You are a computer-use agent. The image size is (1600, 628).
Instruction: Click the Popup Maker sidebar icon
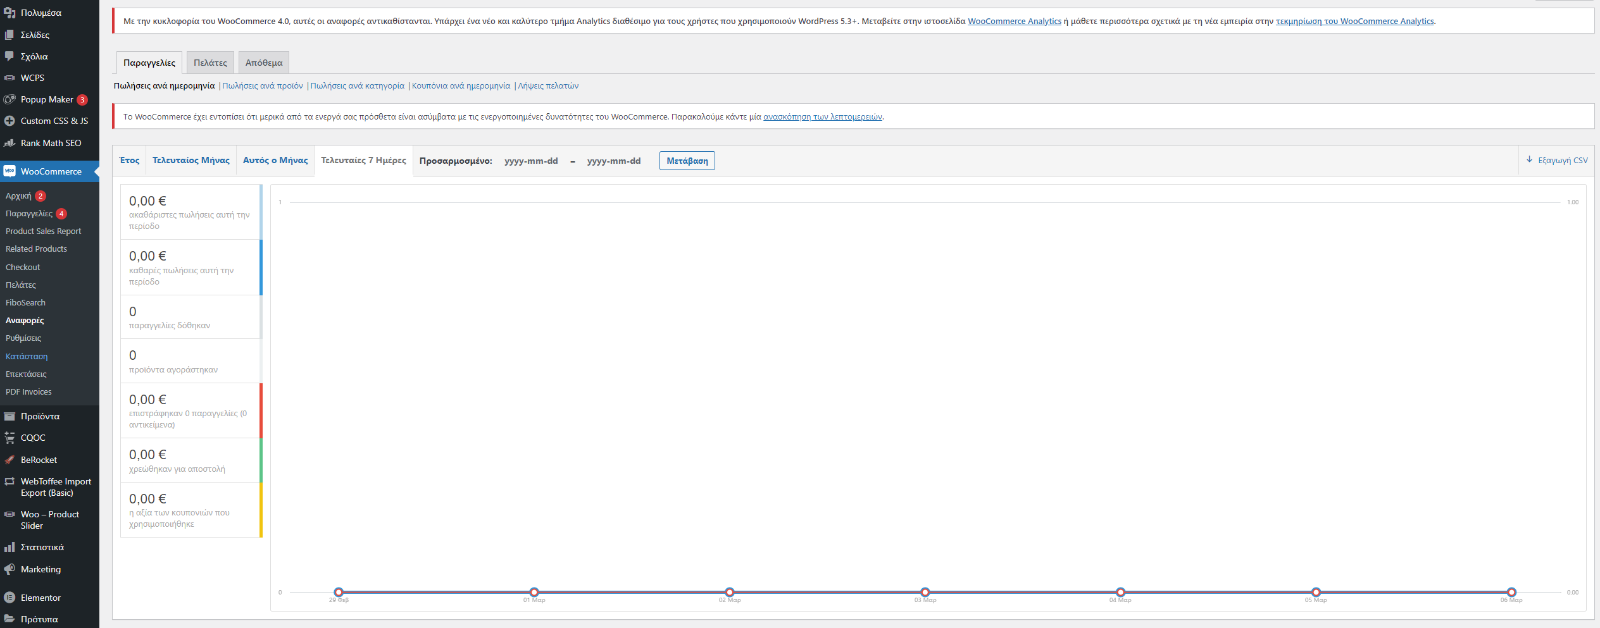point(9,99)
